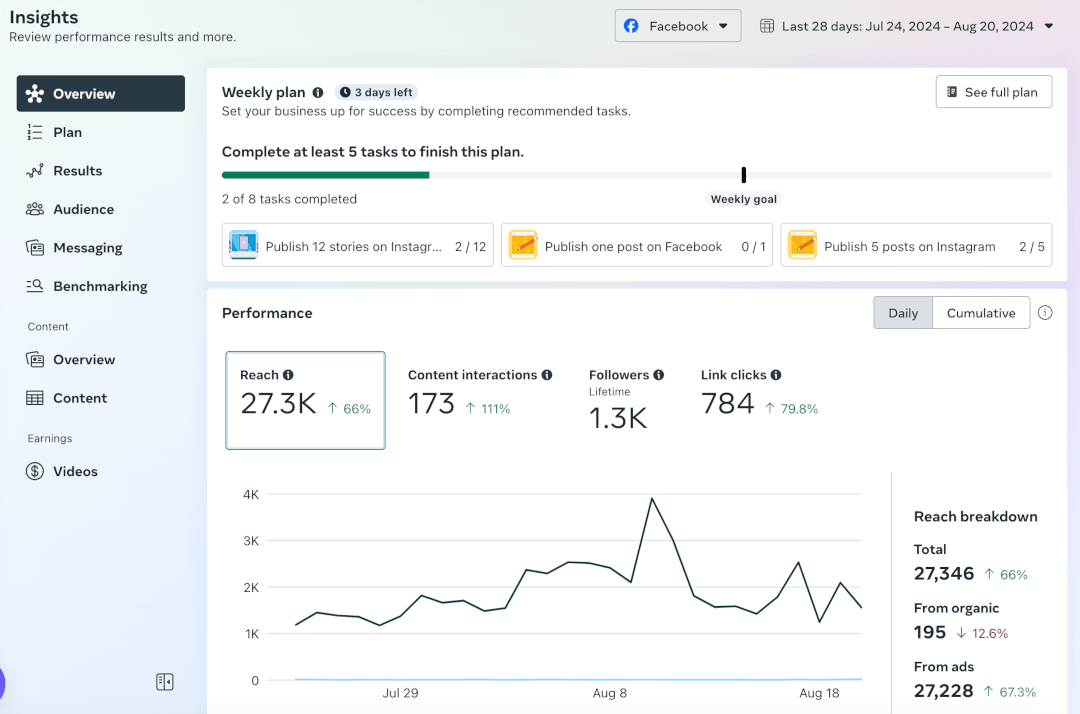Click the Weekly goal marker on progress bar
This screenshot has width=1080, height=714.
click(743, 175)
